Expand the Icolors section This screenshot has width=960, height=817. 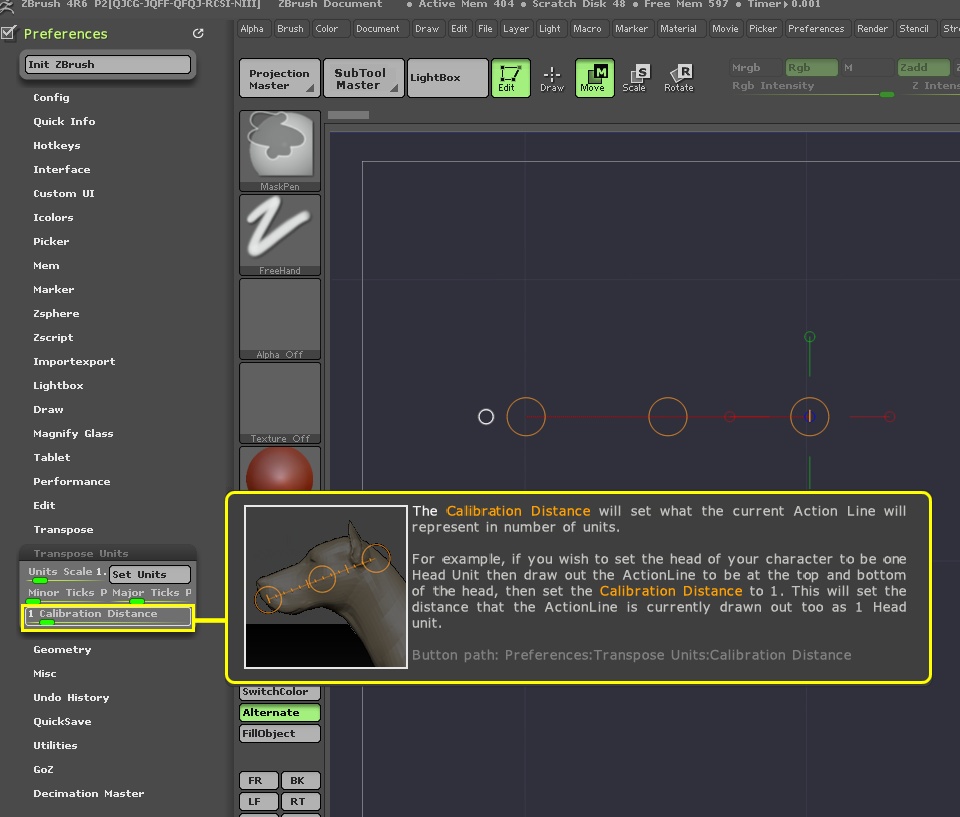(53, 217)
